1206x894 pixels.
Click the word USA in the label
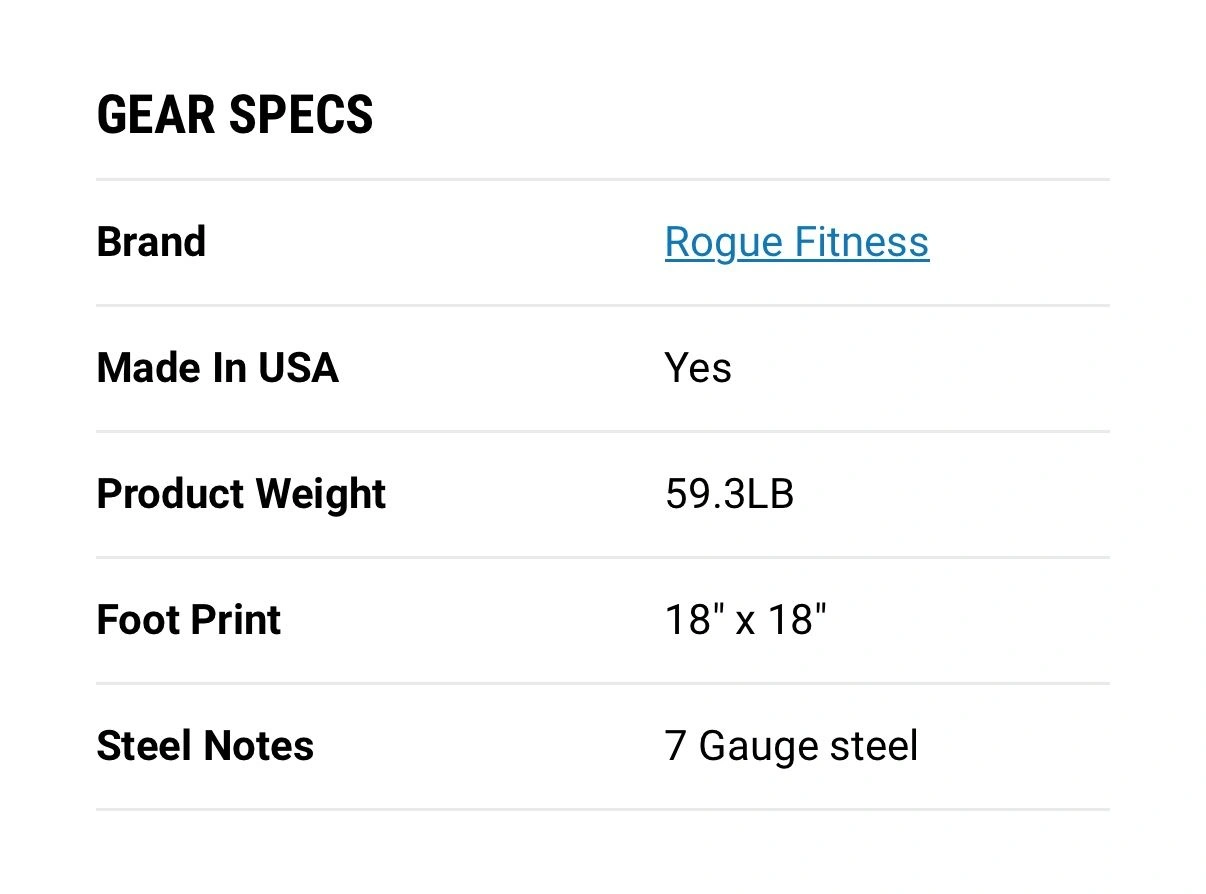[x=298, y=368]
